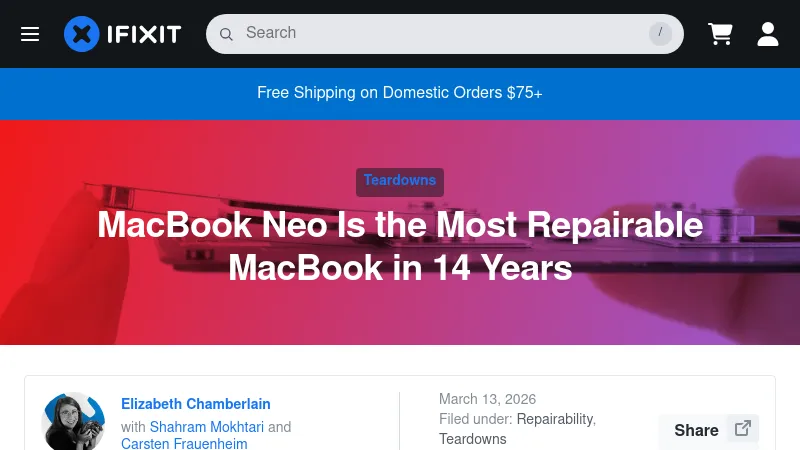
Task: Click the search magnifier icon
Action: (227, 34)
